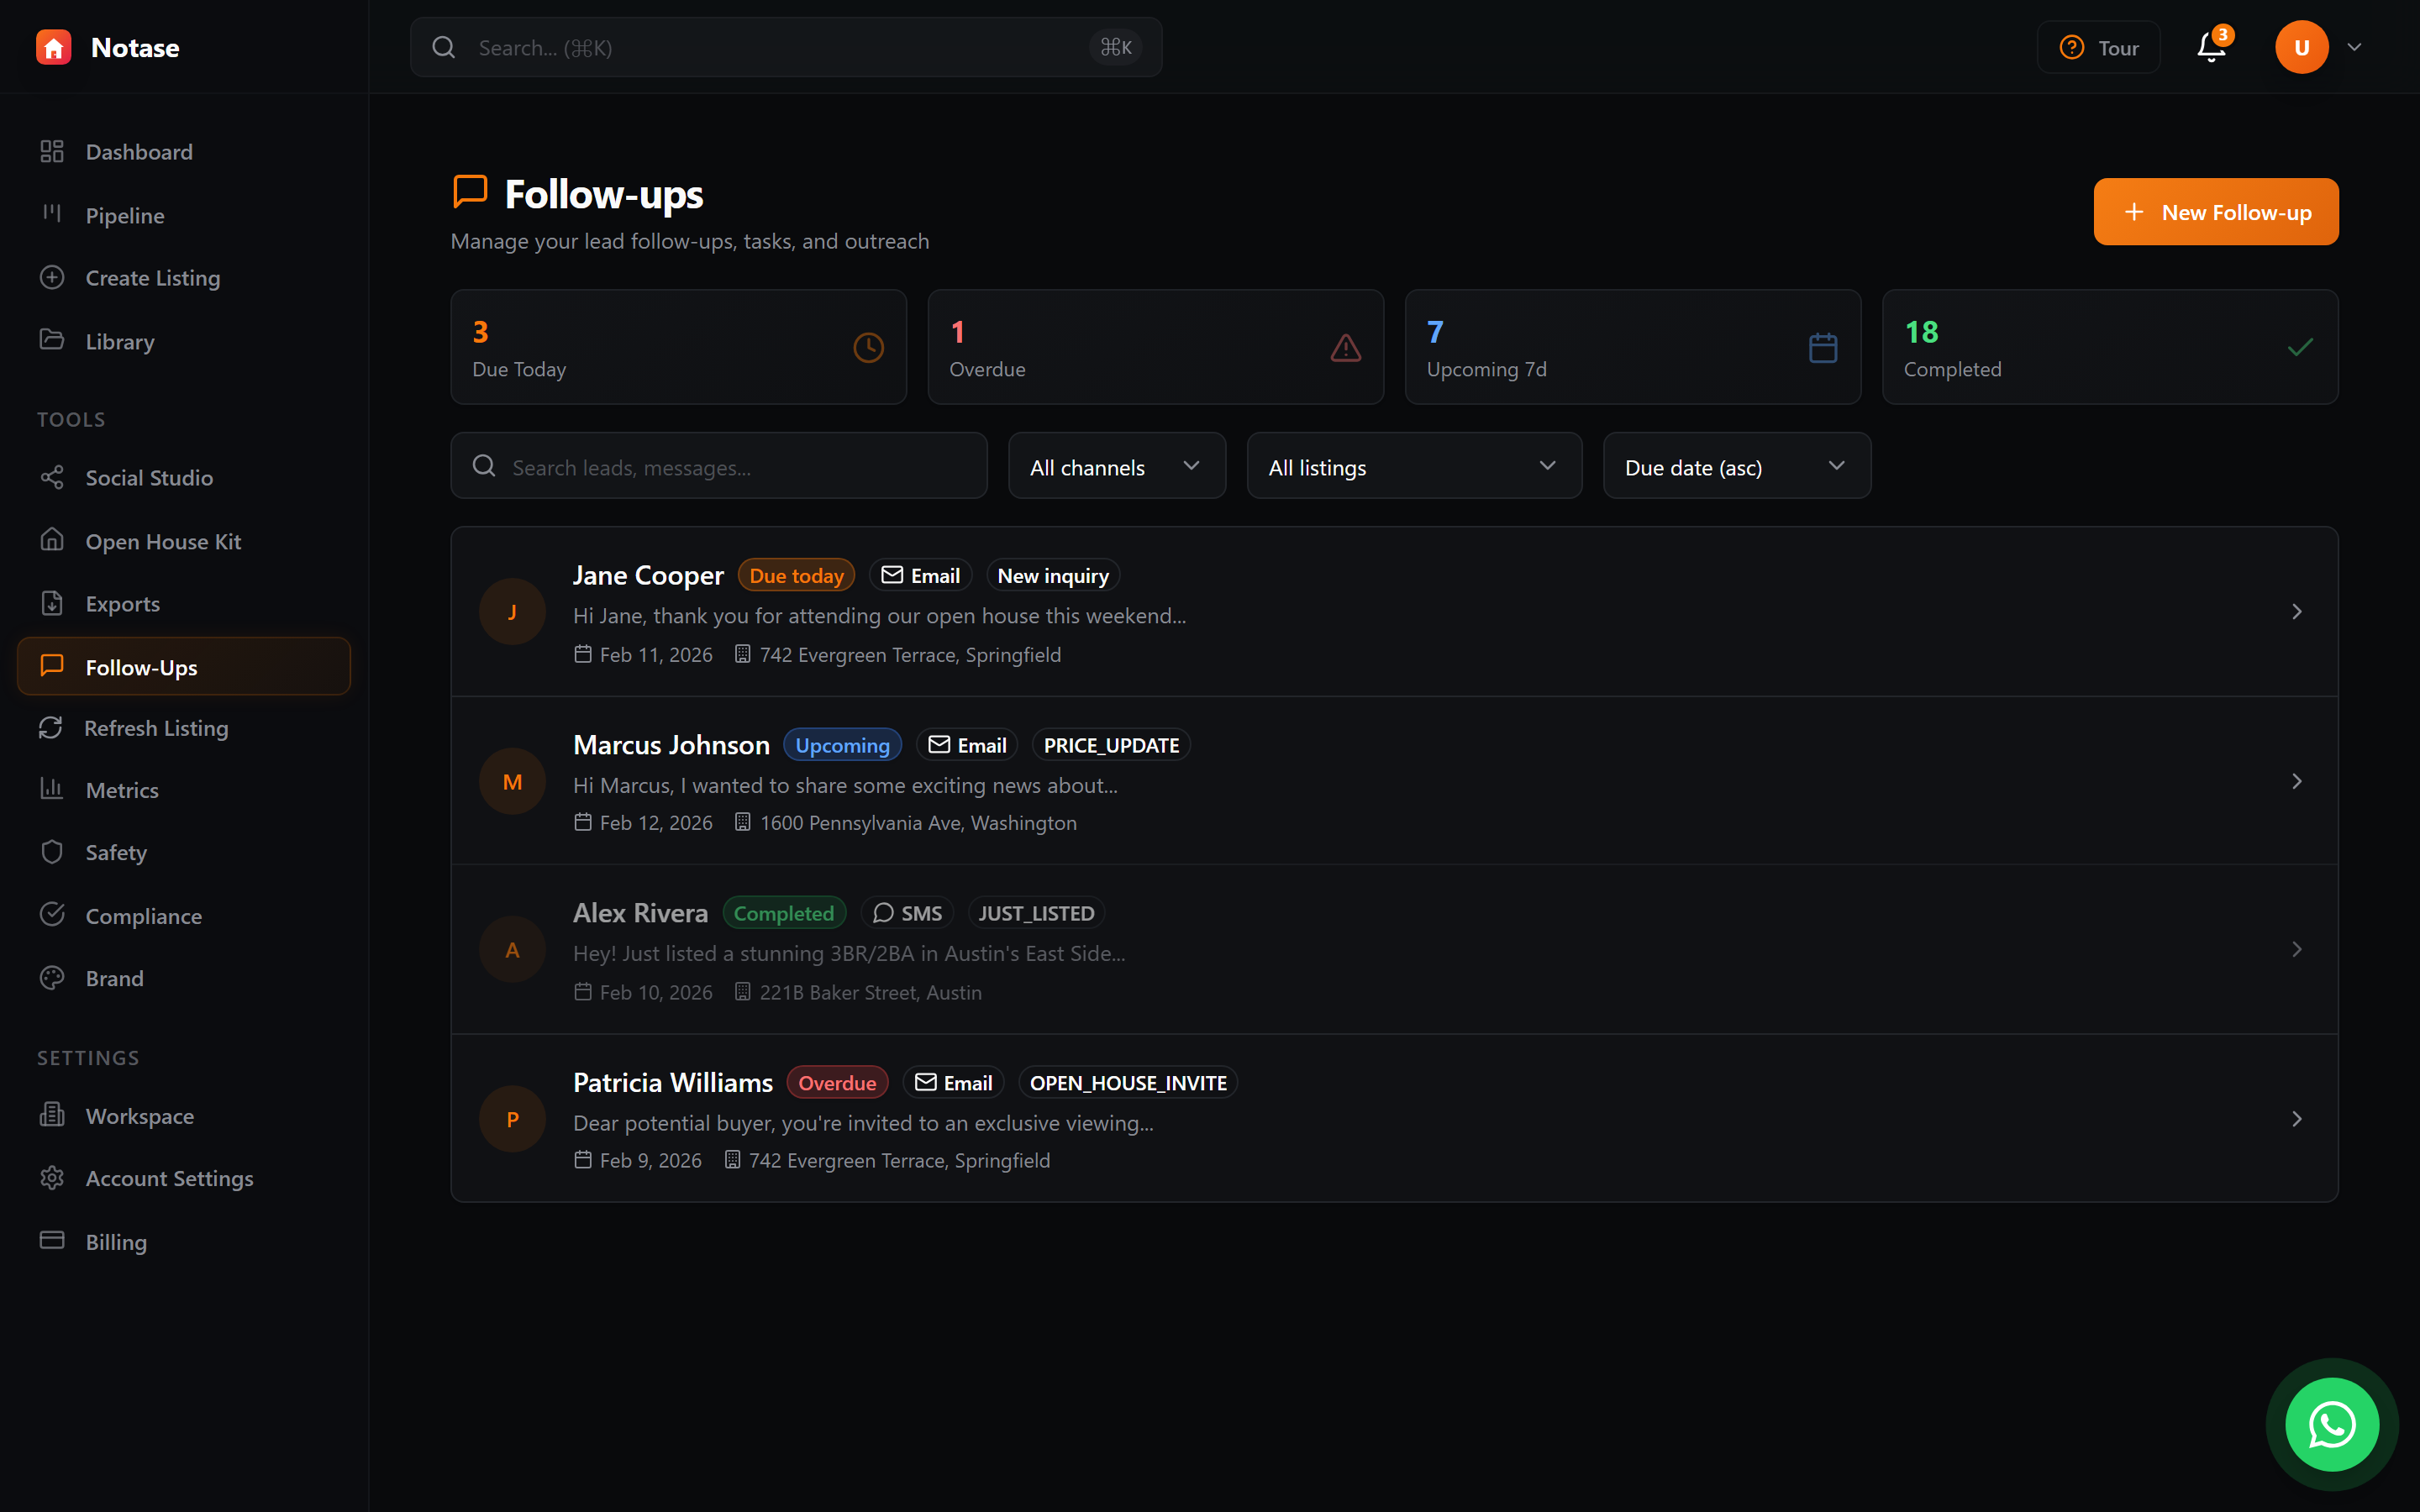Open Account Settings from sidebar
This screenshot has height=1512, width=2420.
[x=169, y=1178]
